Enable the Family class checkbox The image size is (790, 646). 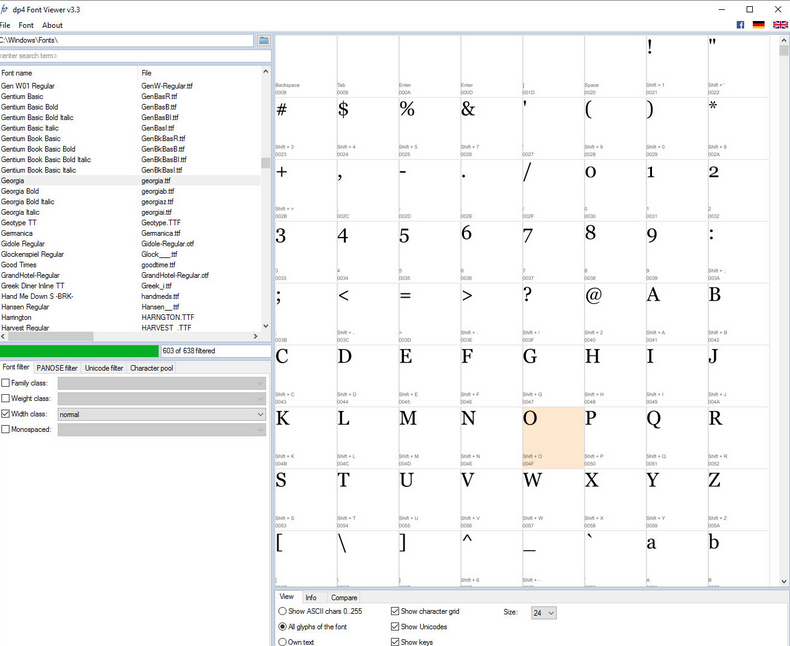click(6, 383)
